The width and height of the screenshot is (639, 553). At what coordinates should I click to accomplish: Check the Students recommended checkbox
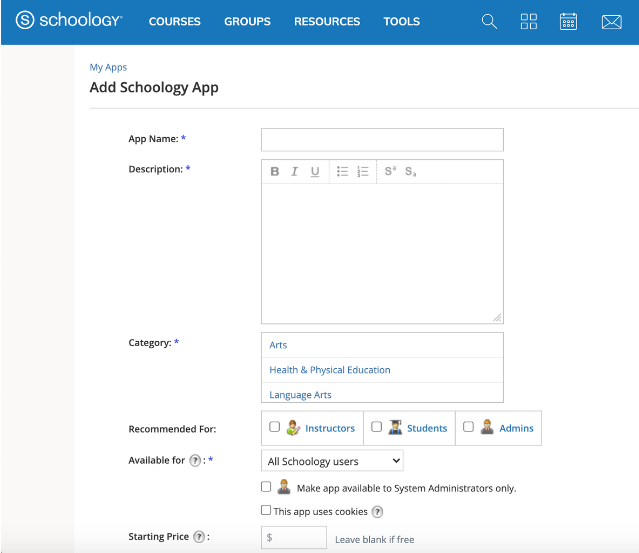coord(377,427)
